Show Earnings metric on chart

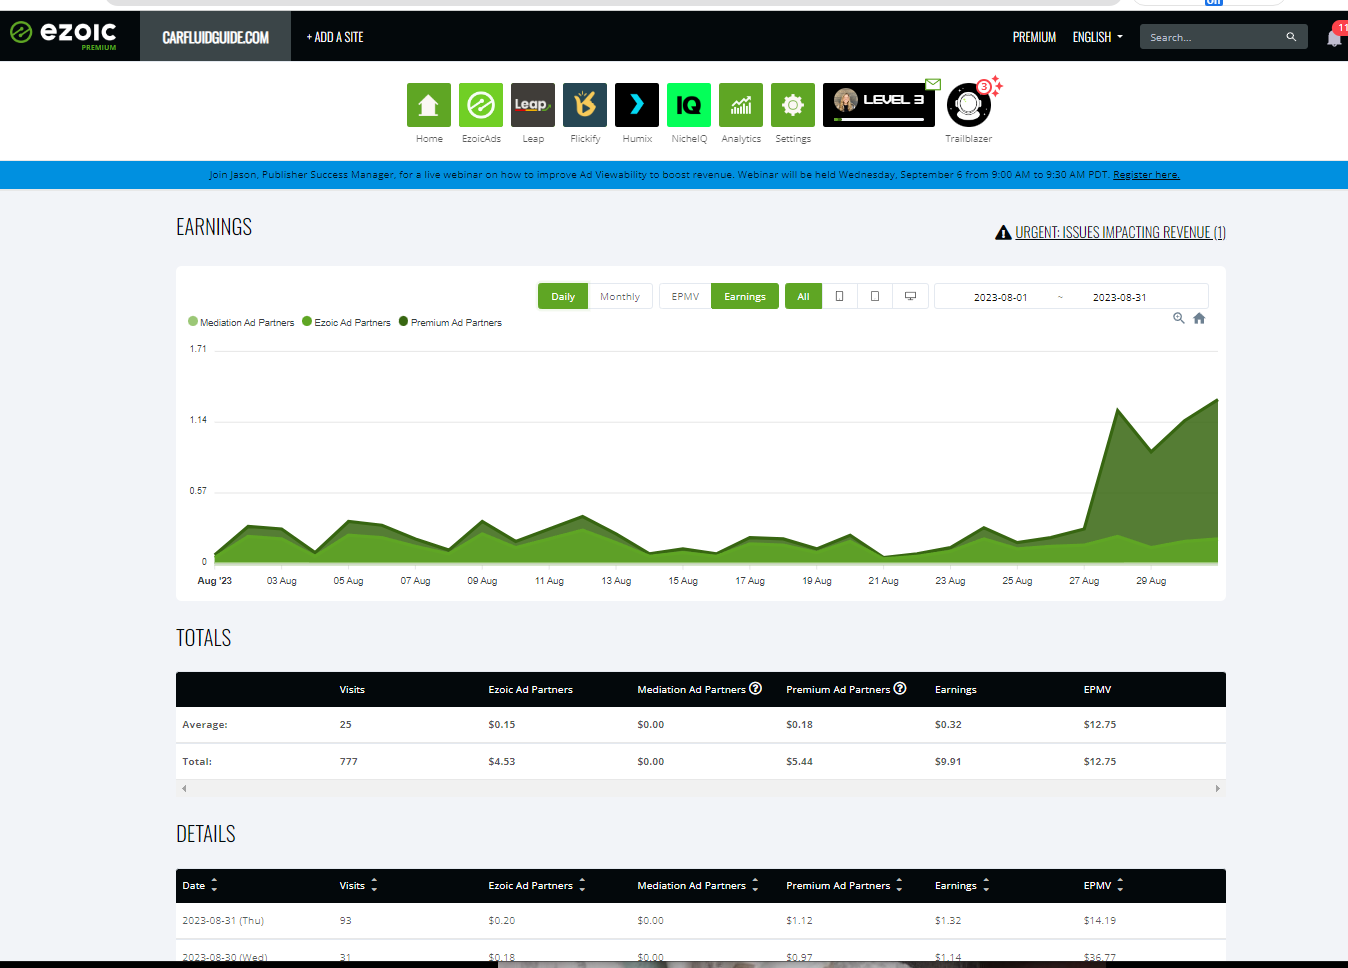point(745,296)
